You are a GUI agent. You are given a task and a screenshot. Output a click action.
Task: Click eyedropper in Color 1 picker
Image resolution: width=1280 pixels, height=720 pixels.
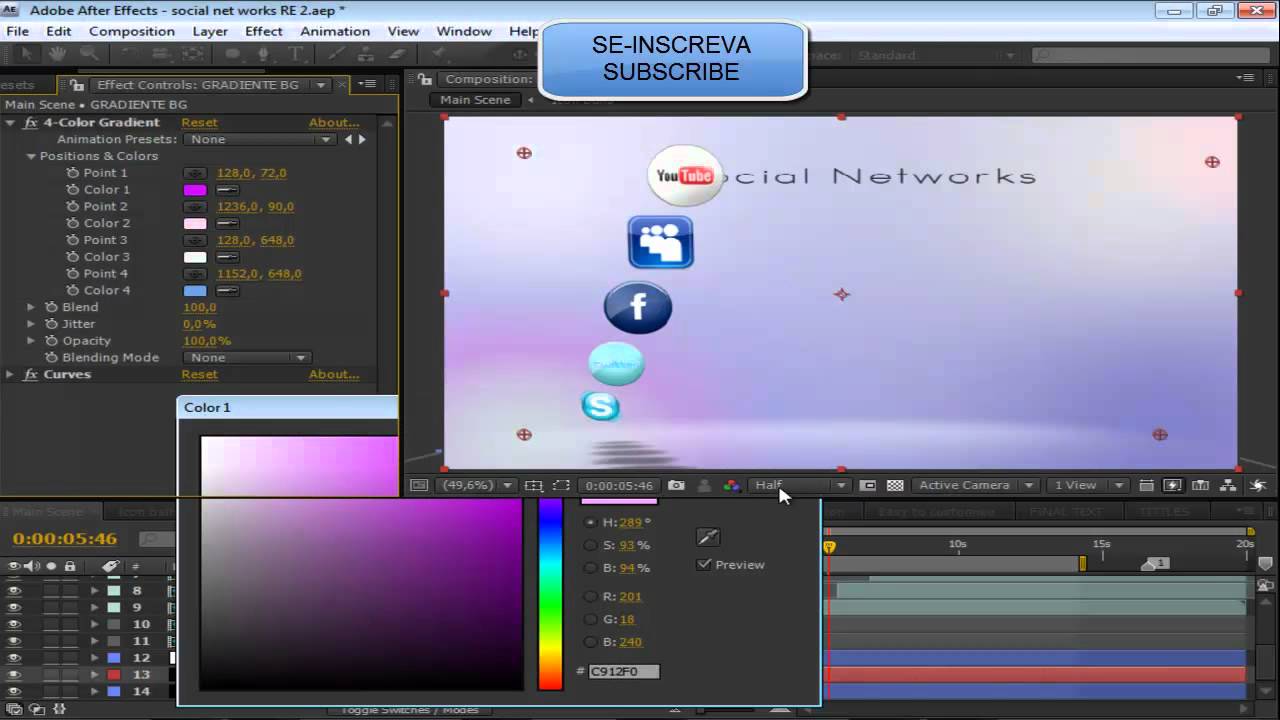click(708, 537)
